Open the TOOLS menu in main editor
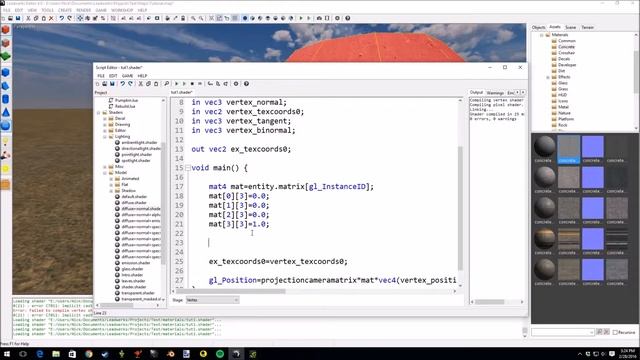640x360 pixels. tap(47, 10)
